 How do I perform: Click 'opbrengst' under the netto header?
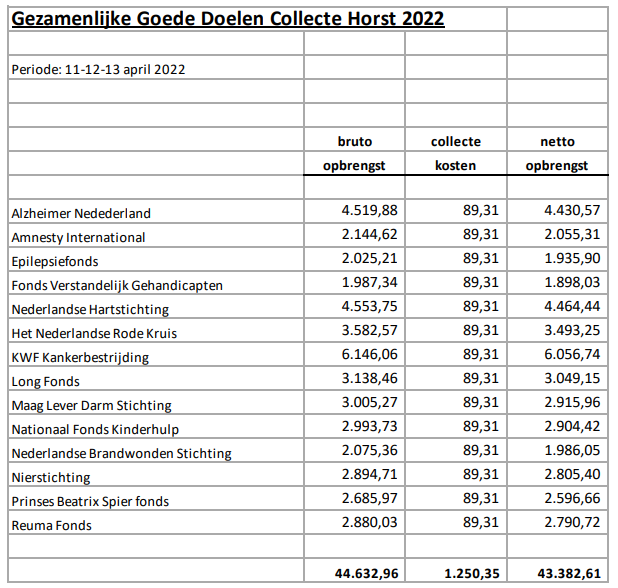click(x=557, y=166)
